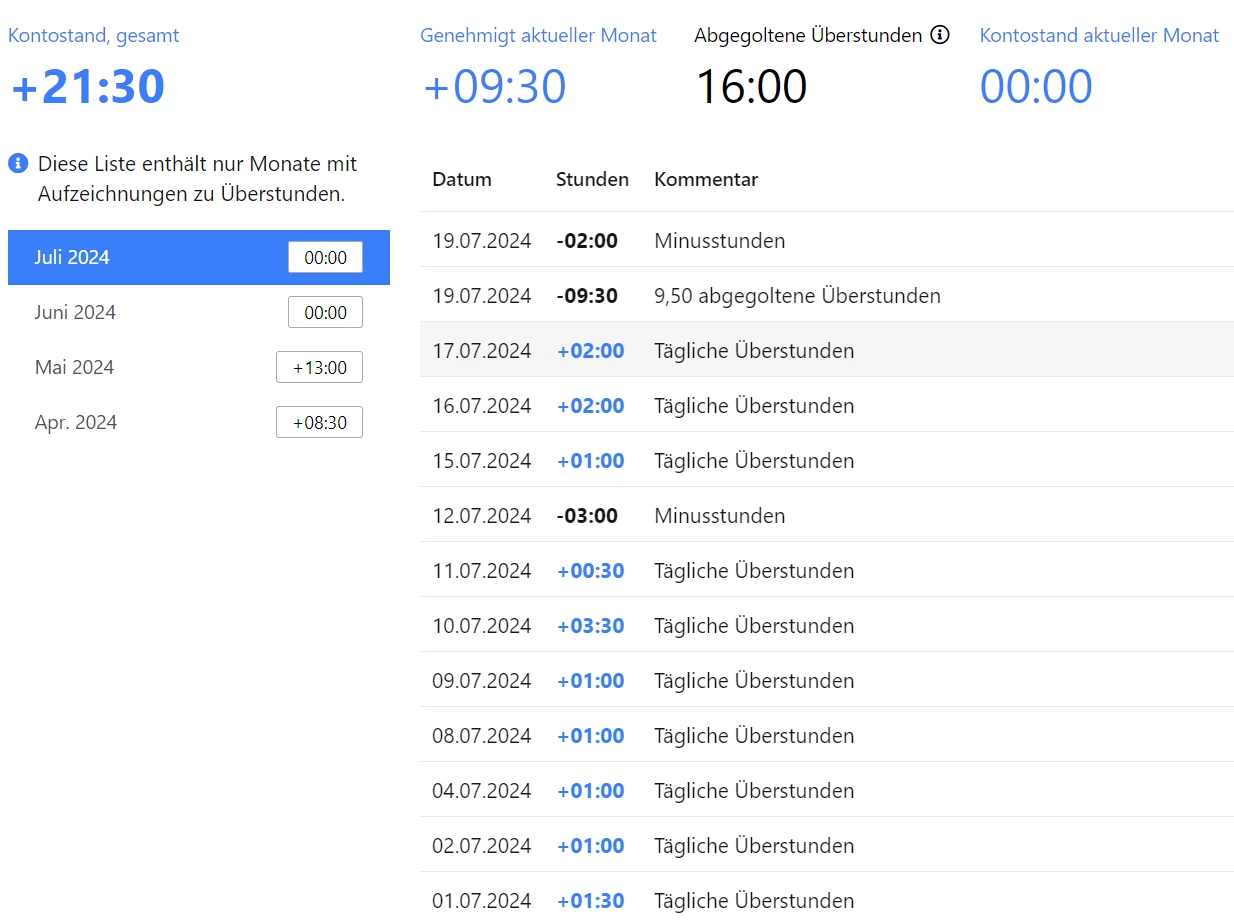Viewport: 1234px width, 923px height.
Task: Click 09.07.2024 date cell
Action: click(482, 681)
